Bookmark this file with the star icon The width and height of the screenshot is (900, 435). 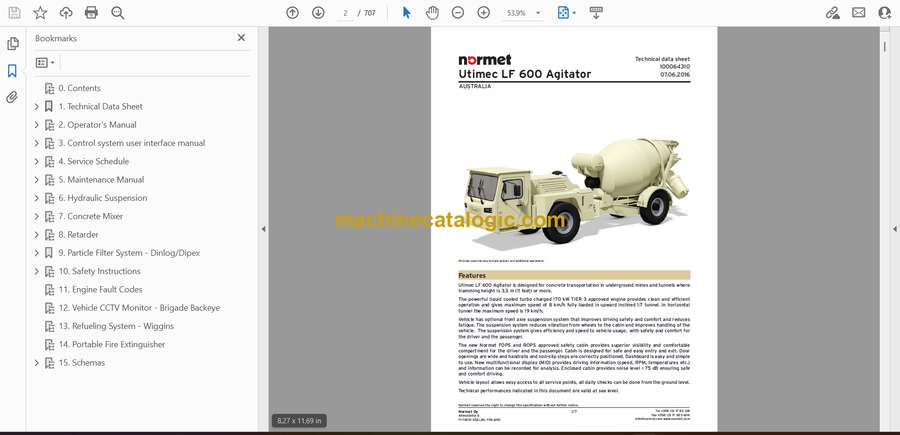[x=40, y=13]
